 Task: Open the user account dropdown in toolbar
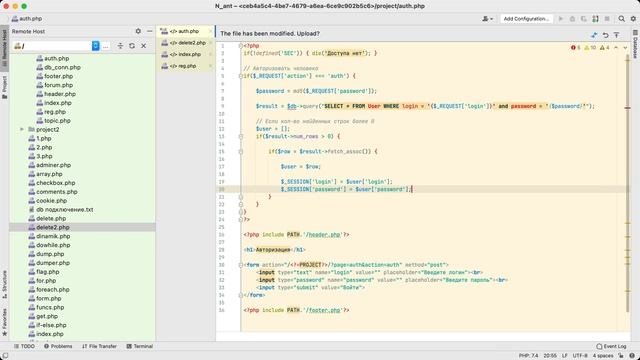click(487, 19)
